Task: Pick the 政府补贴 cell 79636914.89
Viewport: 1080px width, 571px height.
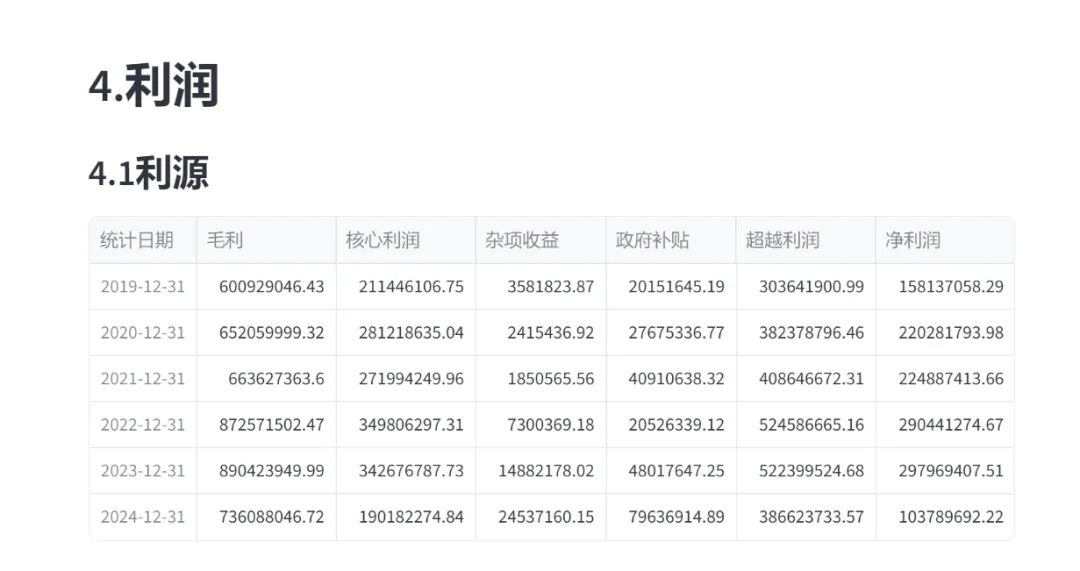Action: point(670,517)
